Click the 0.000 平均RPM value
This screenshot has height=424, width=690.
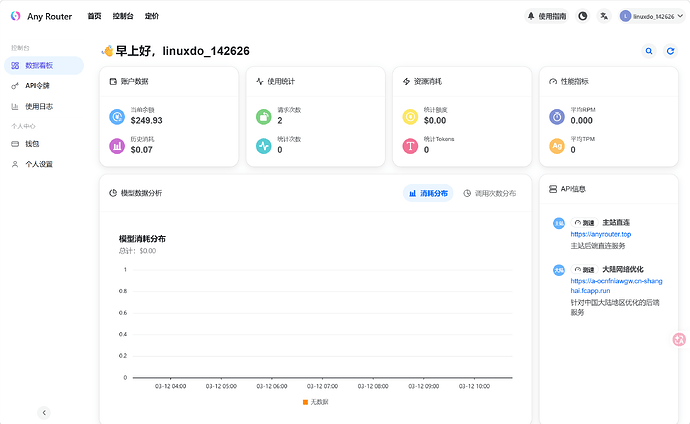click(x=582, y=121)
